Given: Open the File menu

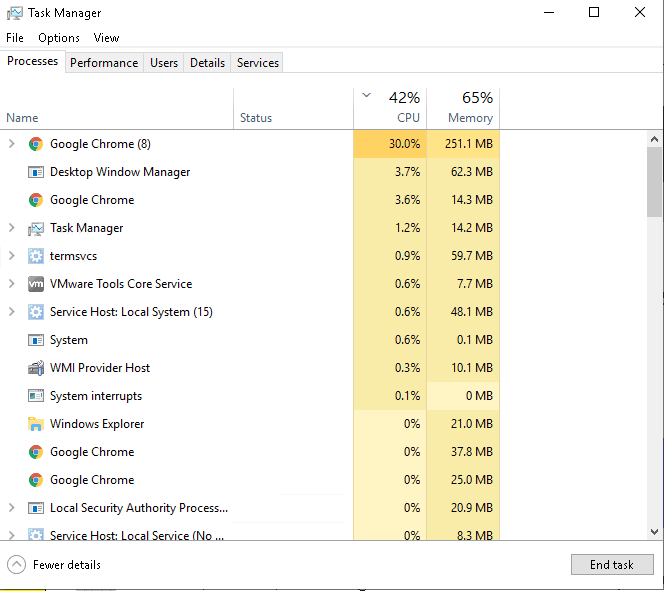Looking at the screenshot, I should click(x=15, y=38).
